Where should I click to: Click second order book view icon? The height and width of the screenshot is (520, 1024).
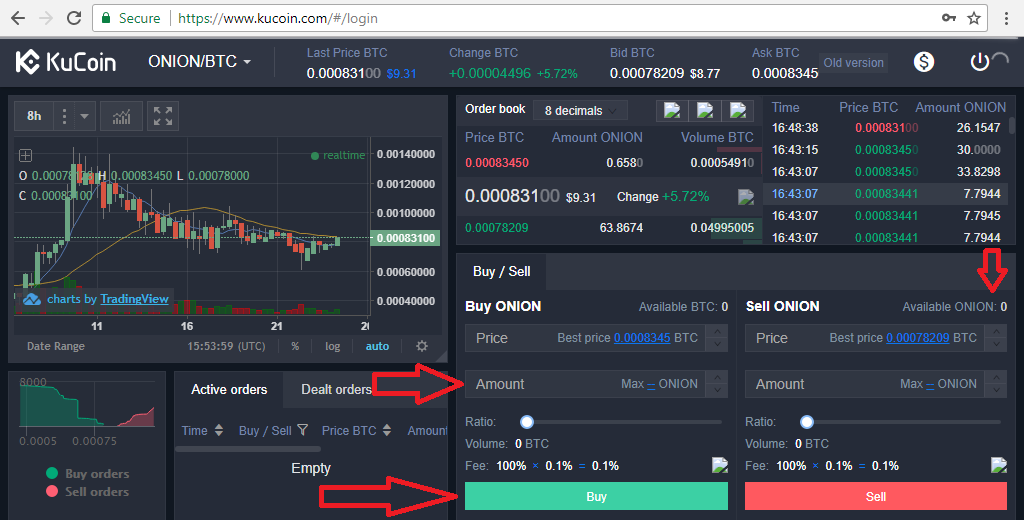(705, 110)
